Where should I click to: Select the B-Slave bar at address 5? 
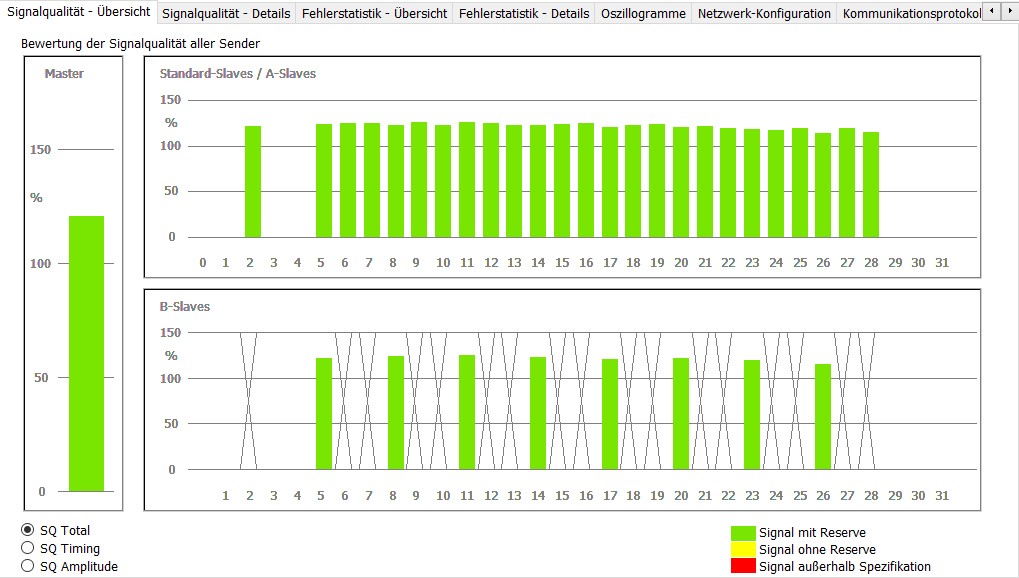point(324,413)
